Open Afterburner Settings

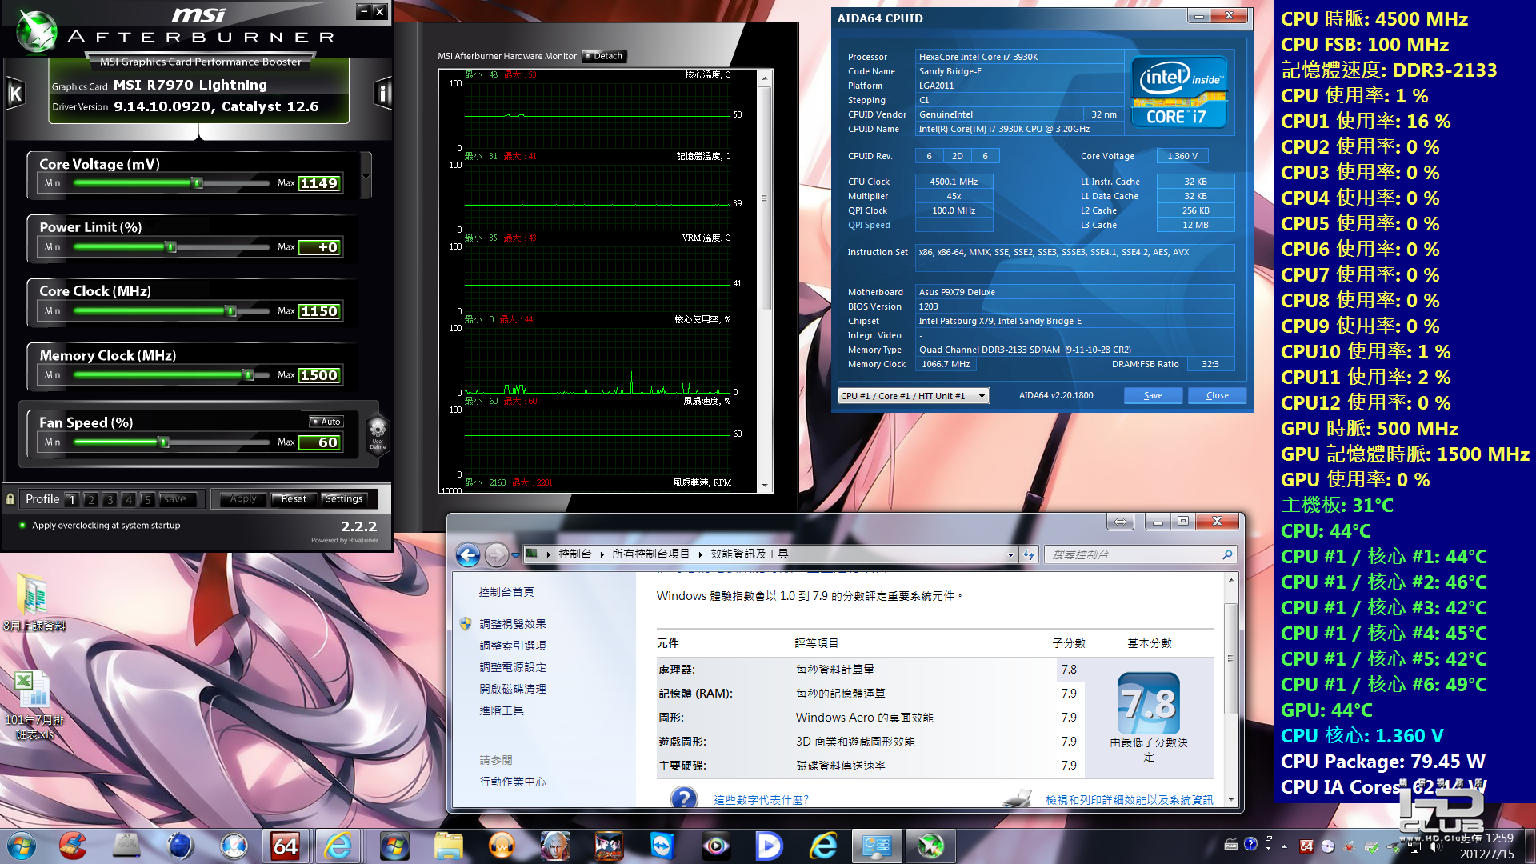point(344,499)
